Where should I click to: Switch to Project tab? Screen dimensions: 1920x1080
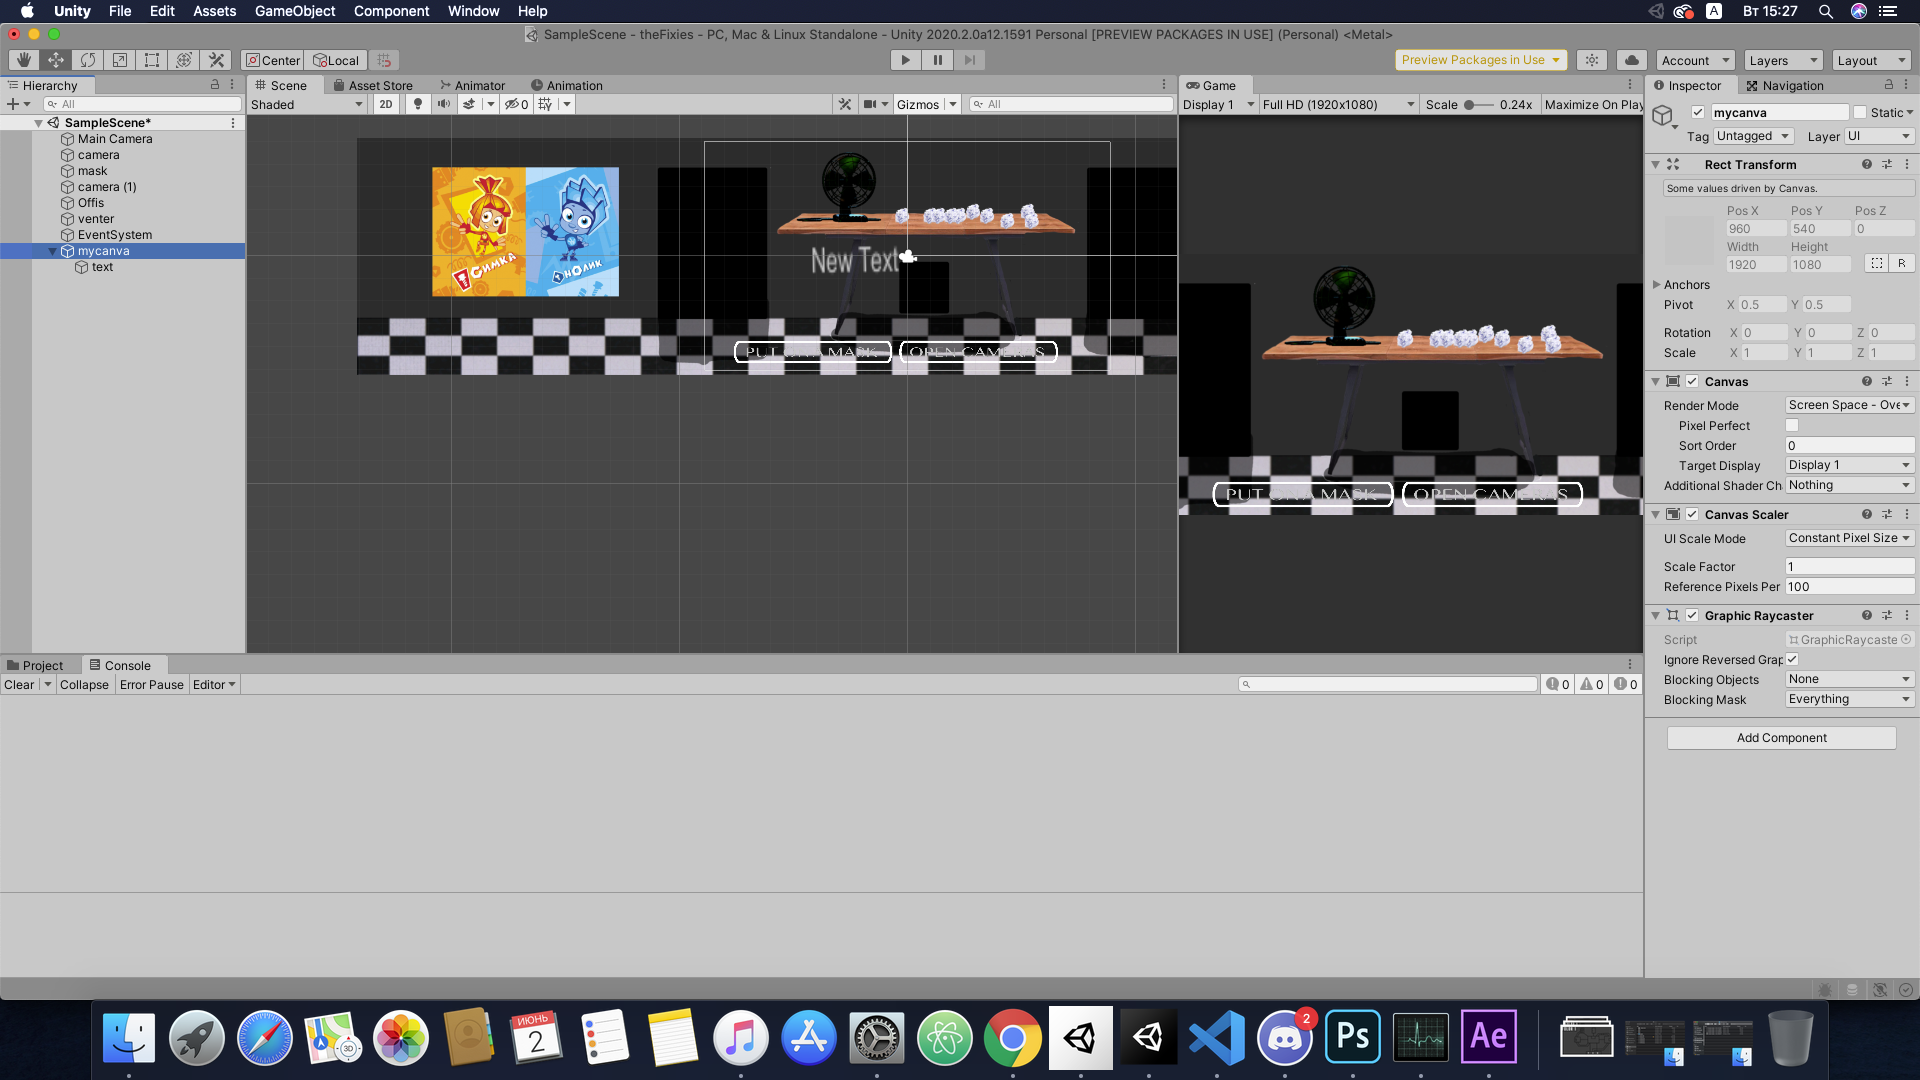click(35, 665)
